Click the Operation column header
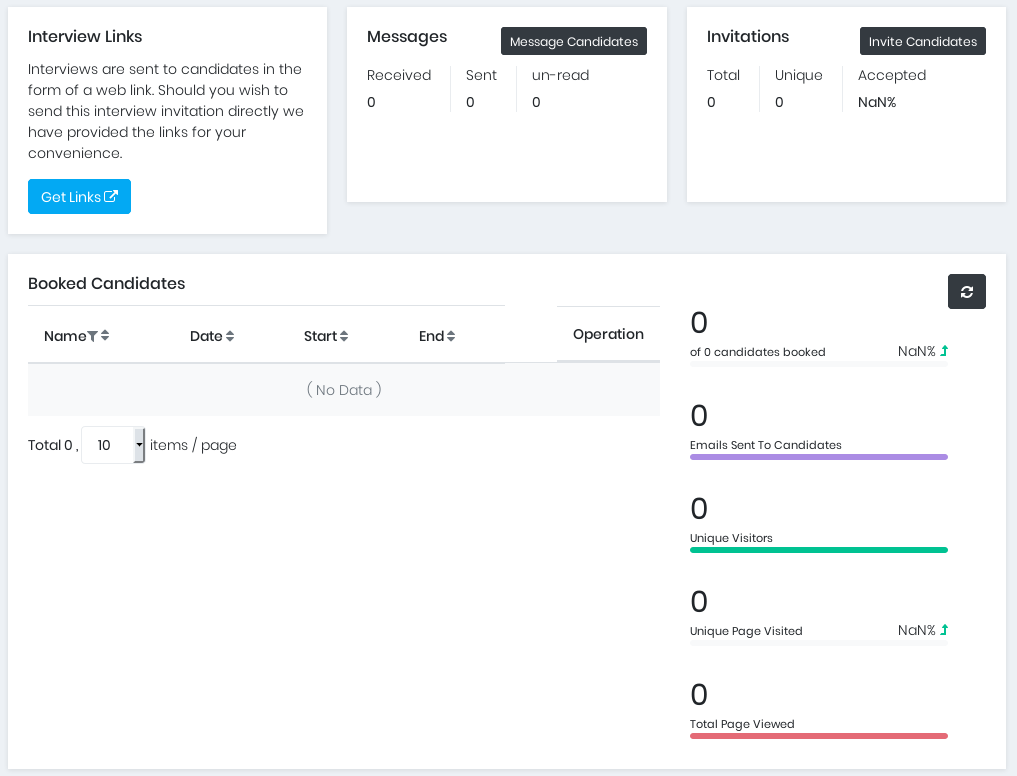The image size is (1017, 776). pyautogui.click(x=608, y=334)
